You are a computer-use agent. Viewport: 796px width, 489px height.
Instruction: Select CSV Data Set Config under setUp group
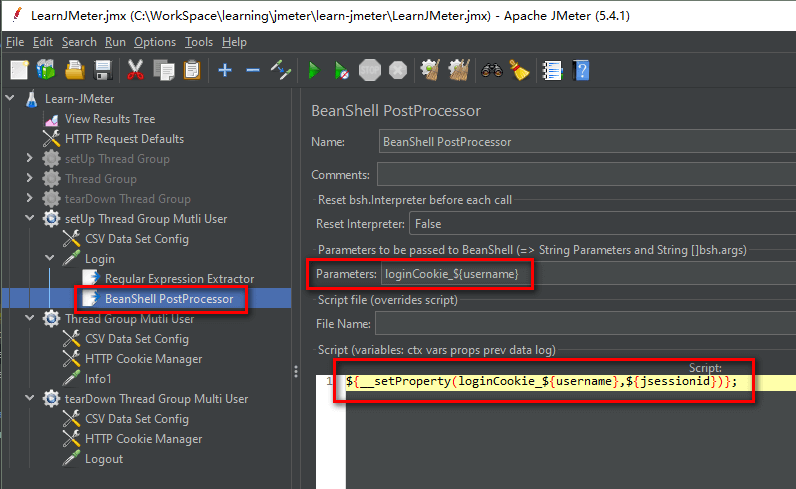(x=137, y=239)
